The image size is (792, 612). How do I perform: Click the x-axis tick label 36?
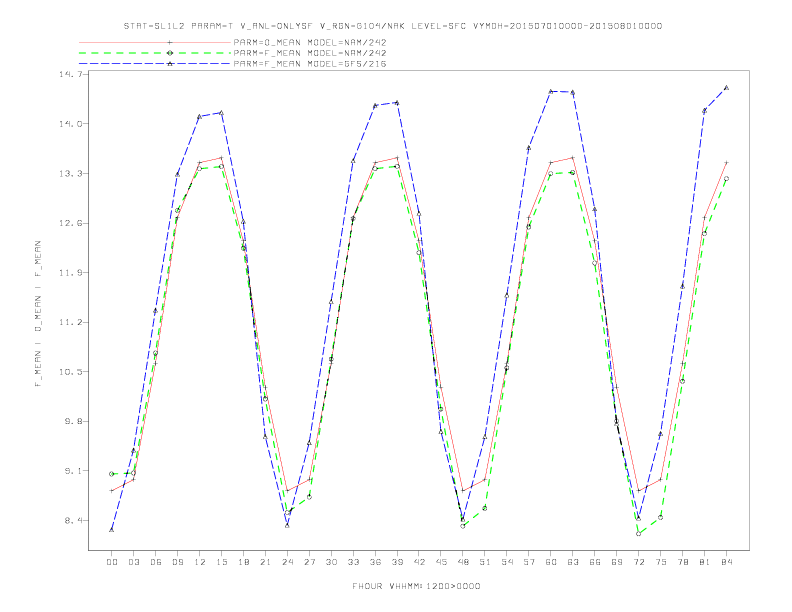click(x=375, y=562)
